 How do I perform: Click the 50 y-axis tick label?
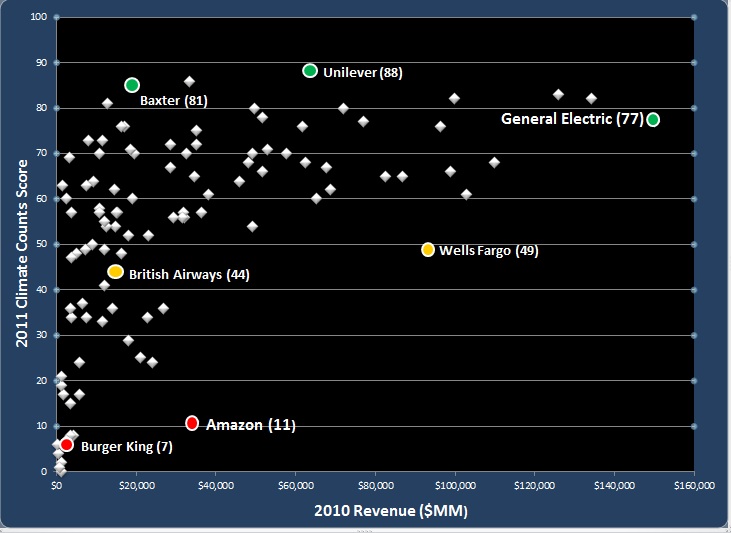(41, 244)
